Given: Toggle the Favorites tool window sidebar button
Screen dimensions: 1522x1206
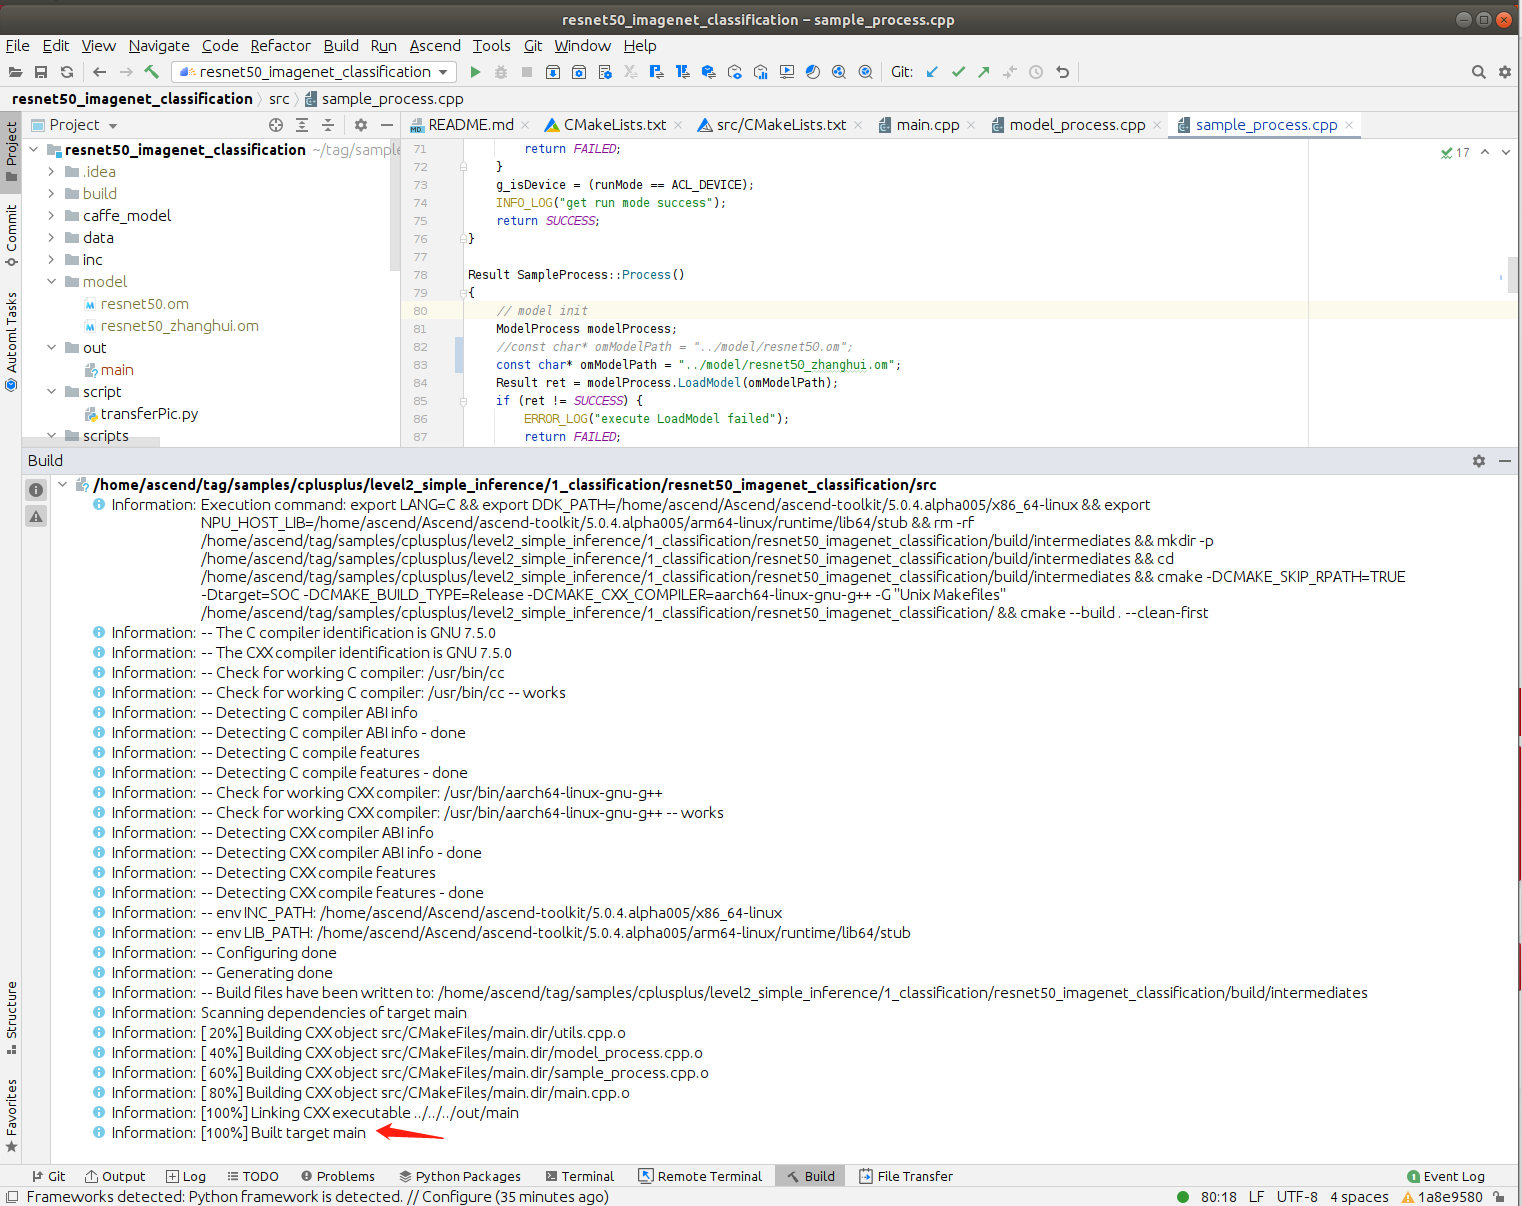Looking at the screenshot, I should pos(11,1114).
